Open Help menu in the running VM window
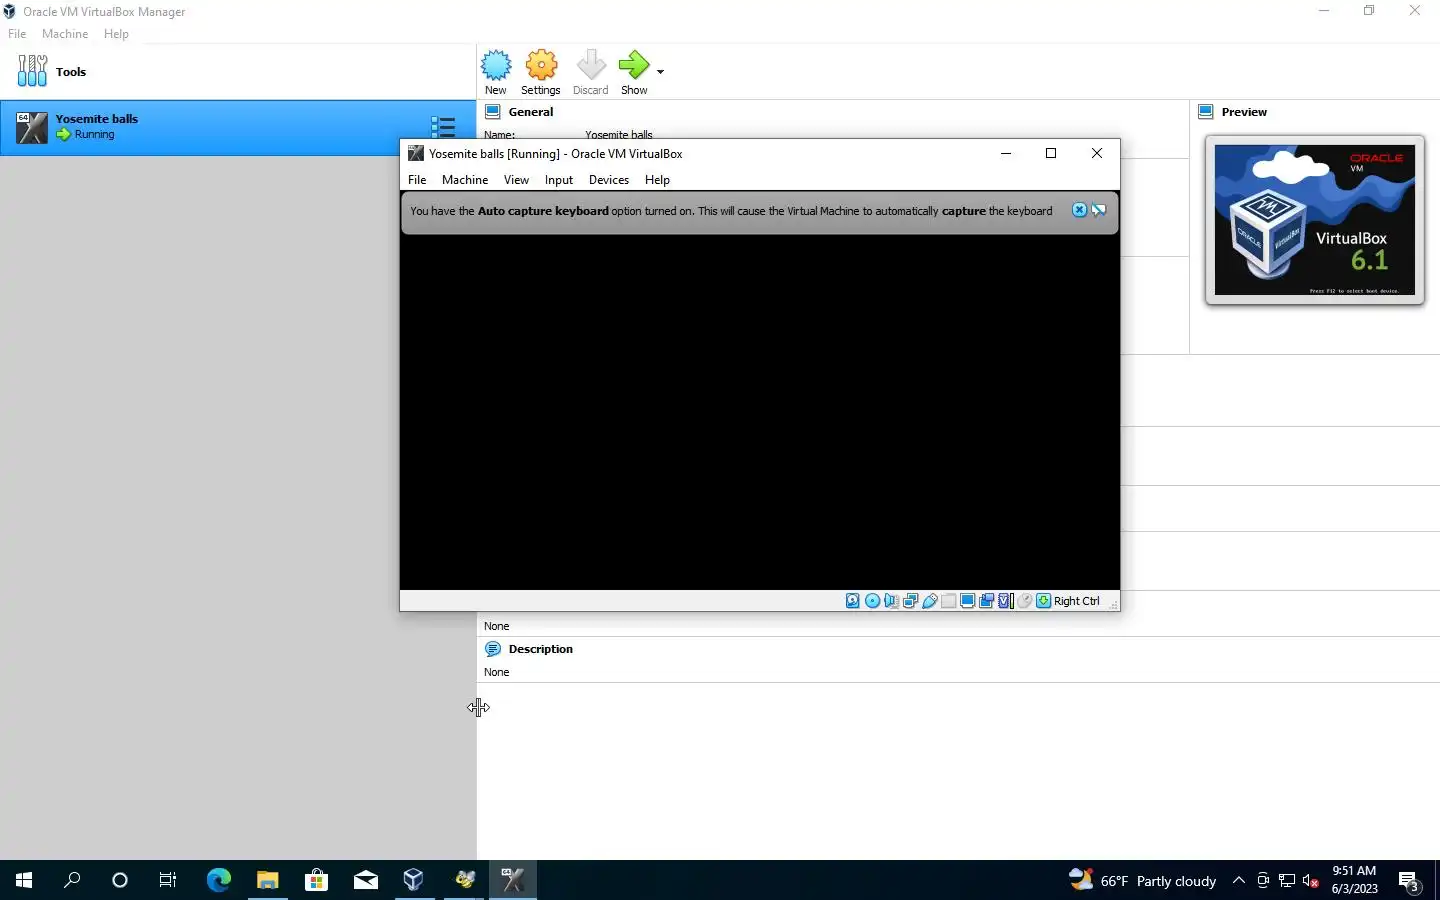Image resolution: width=1440 pixels, height=900 pixels. pos(657,180)
